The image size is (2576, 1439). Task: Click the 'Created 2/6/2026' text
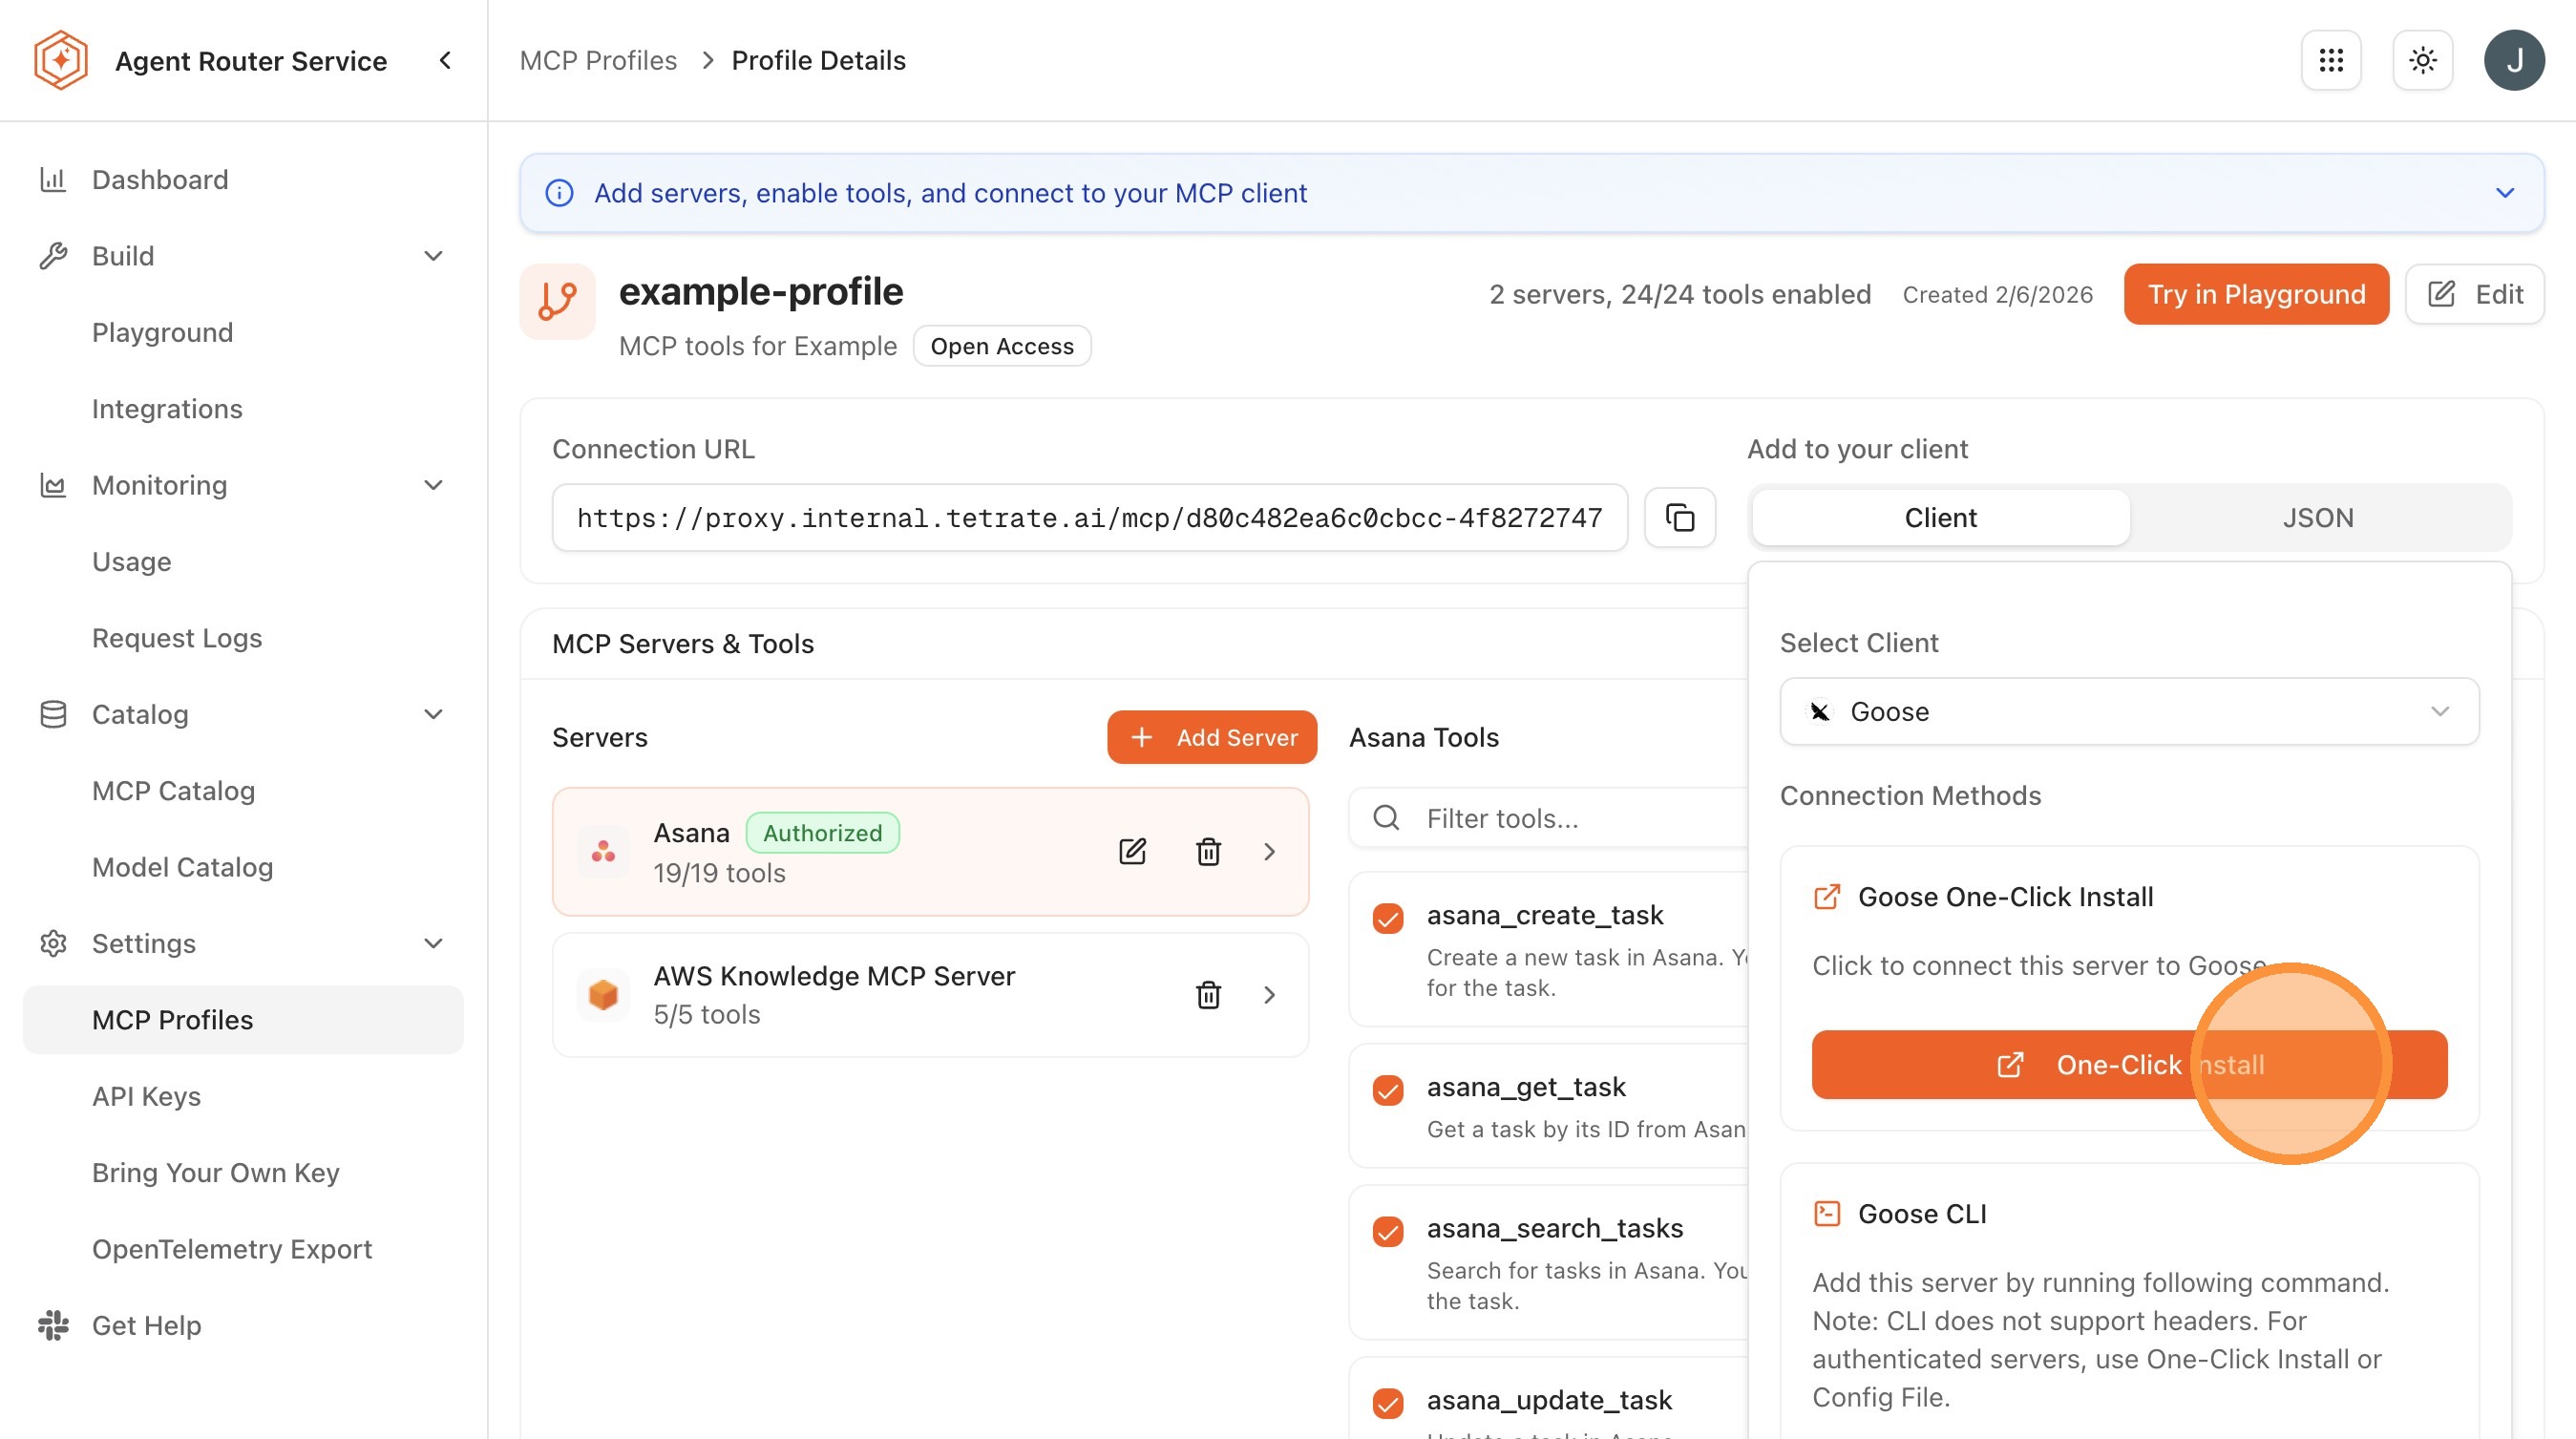tap(1996, 294)
